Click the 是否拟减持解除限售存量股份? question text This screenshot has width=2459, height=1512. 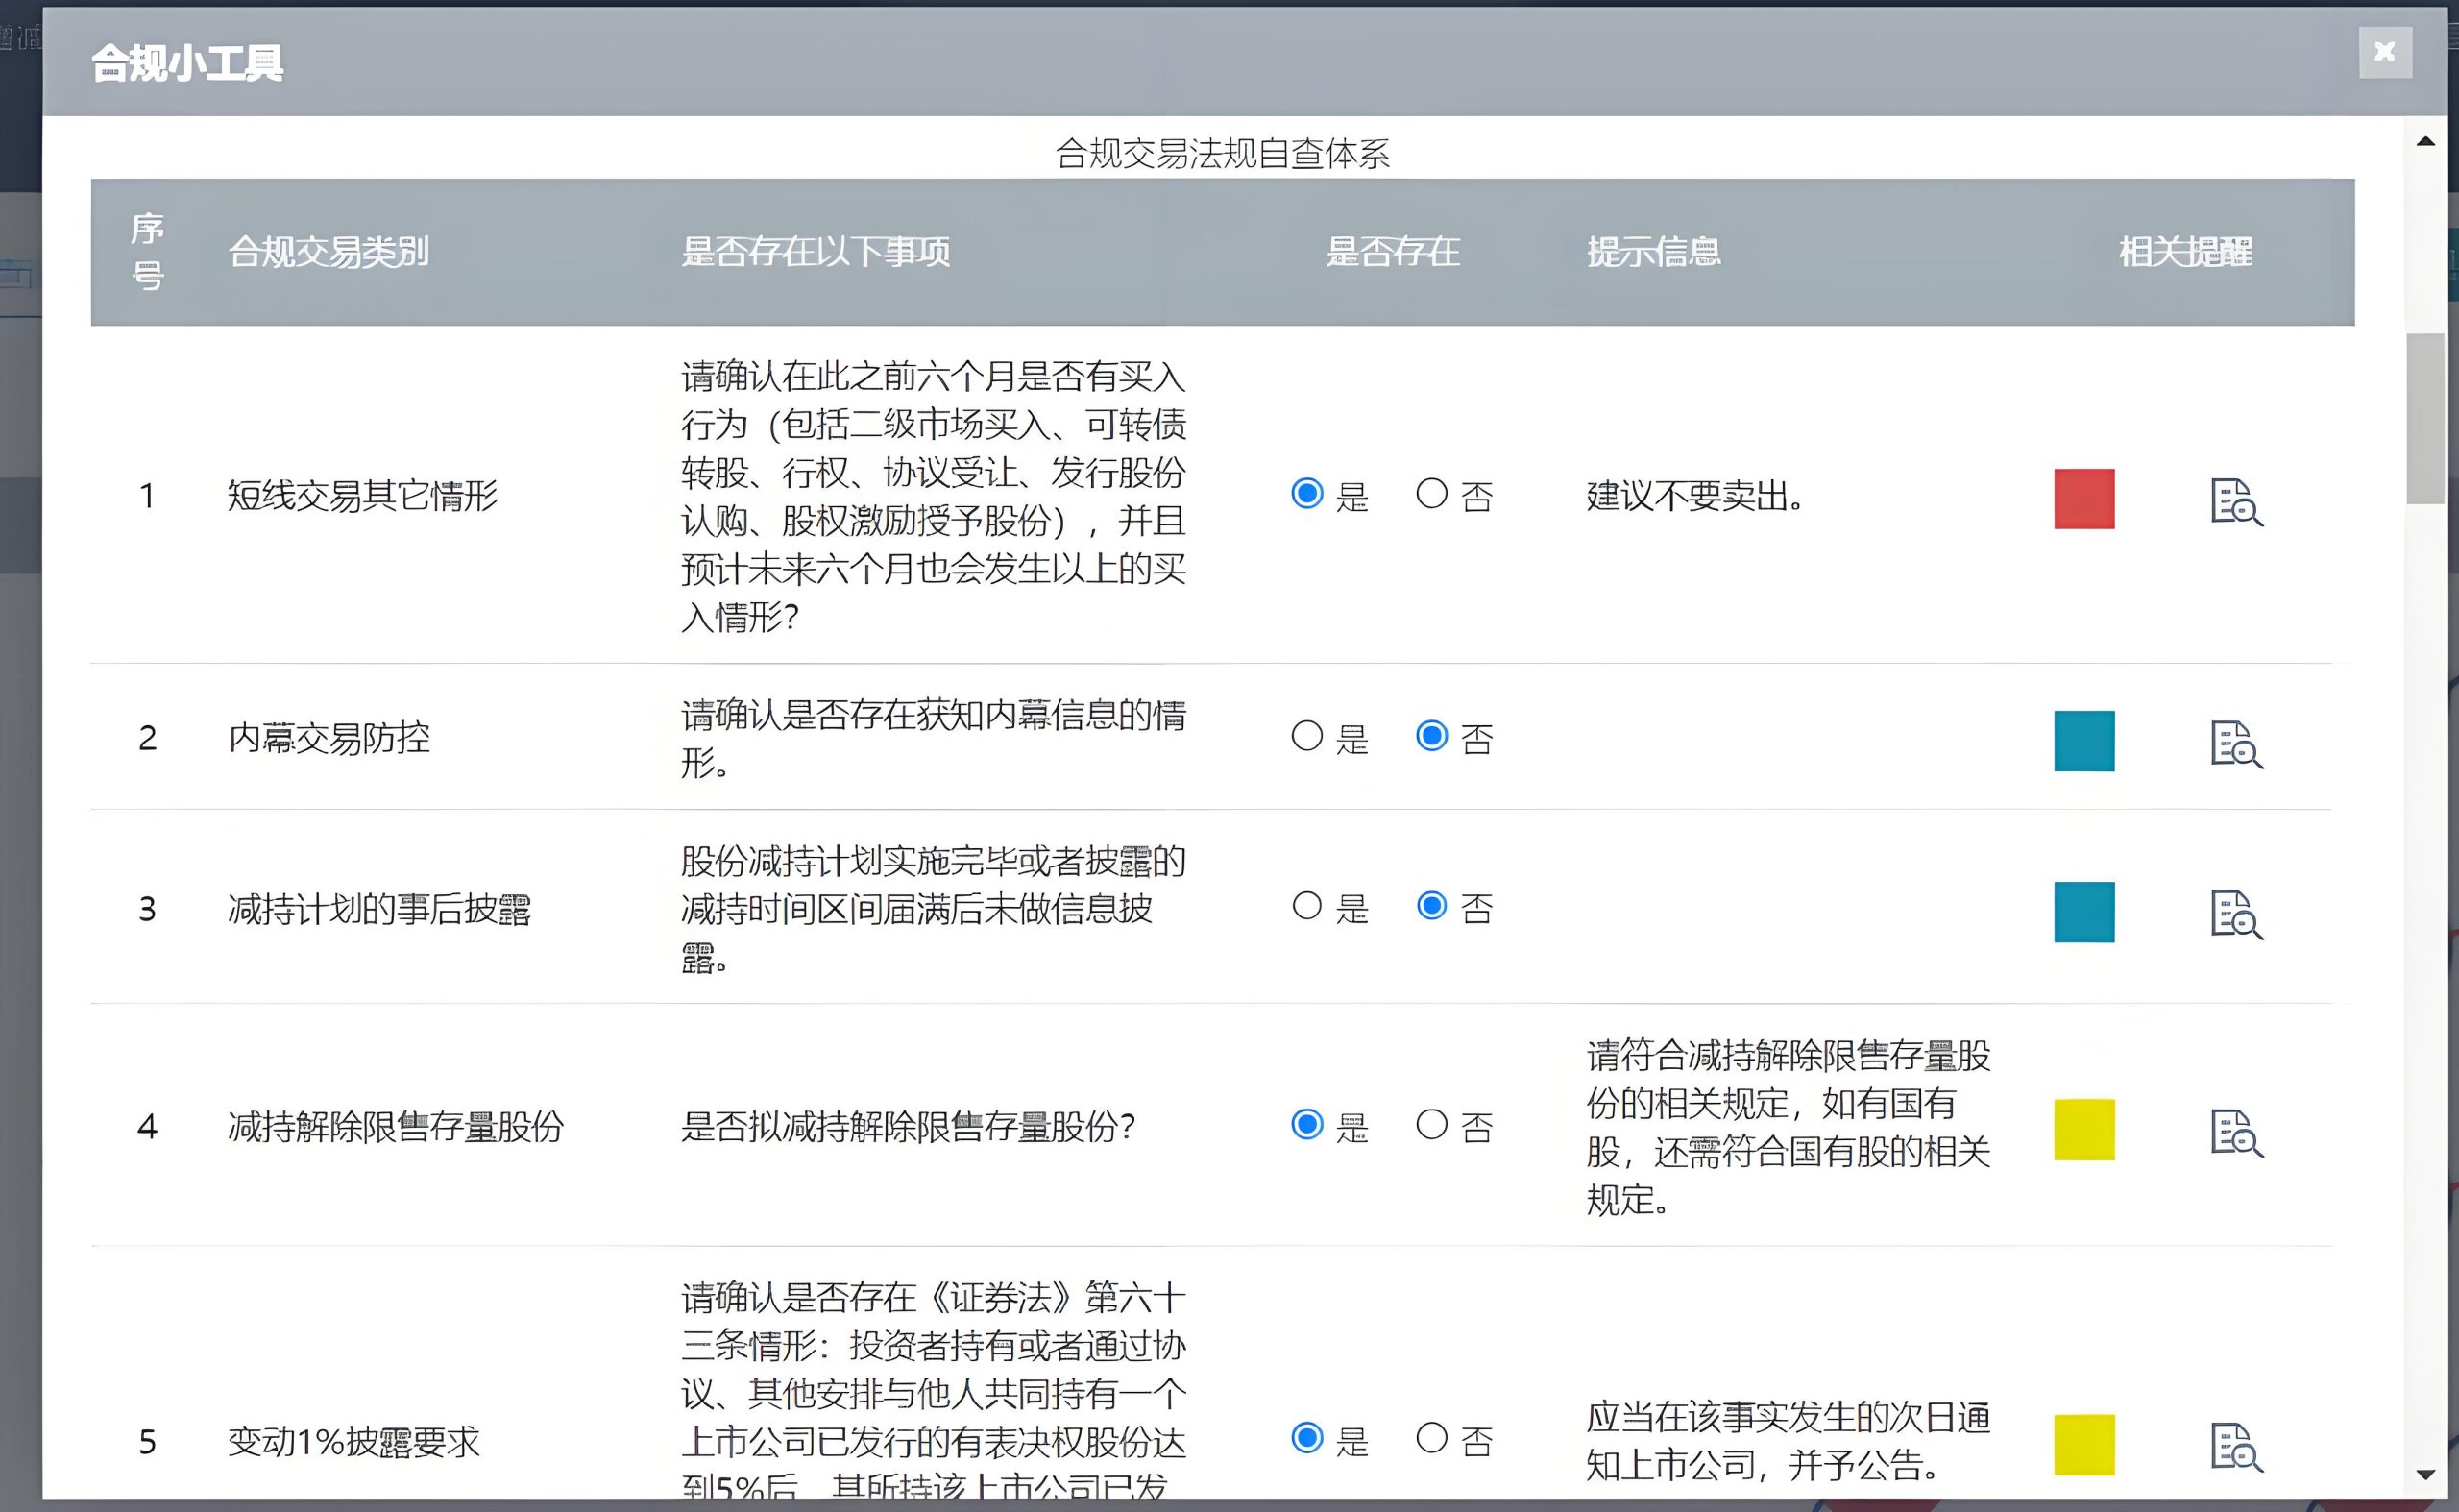tap(908, 1127)
